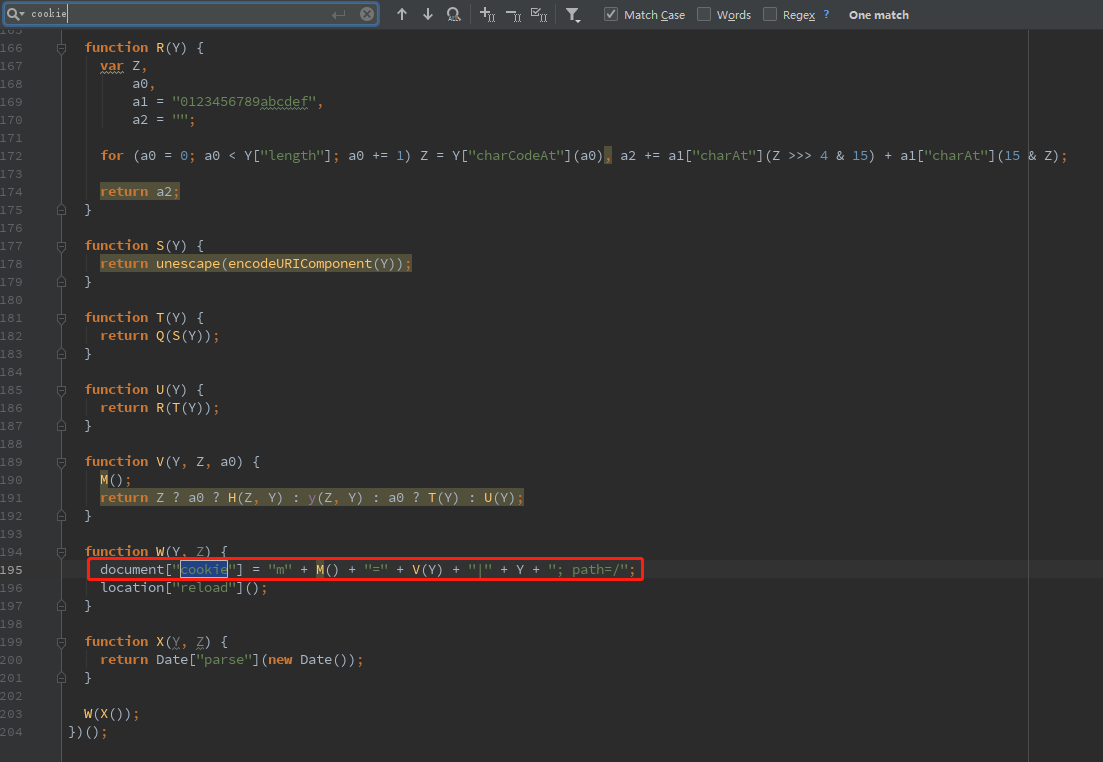The height and width of the screenshot is (762, 1103).
Task: Click Find in Path magnifier icon
Action: coord(454,15)
